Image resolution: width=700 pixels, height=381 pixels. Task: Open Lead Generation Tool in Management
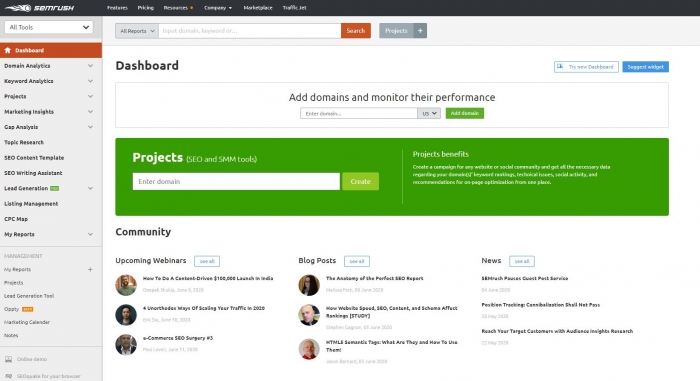click(x=29, y=296)
